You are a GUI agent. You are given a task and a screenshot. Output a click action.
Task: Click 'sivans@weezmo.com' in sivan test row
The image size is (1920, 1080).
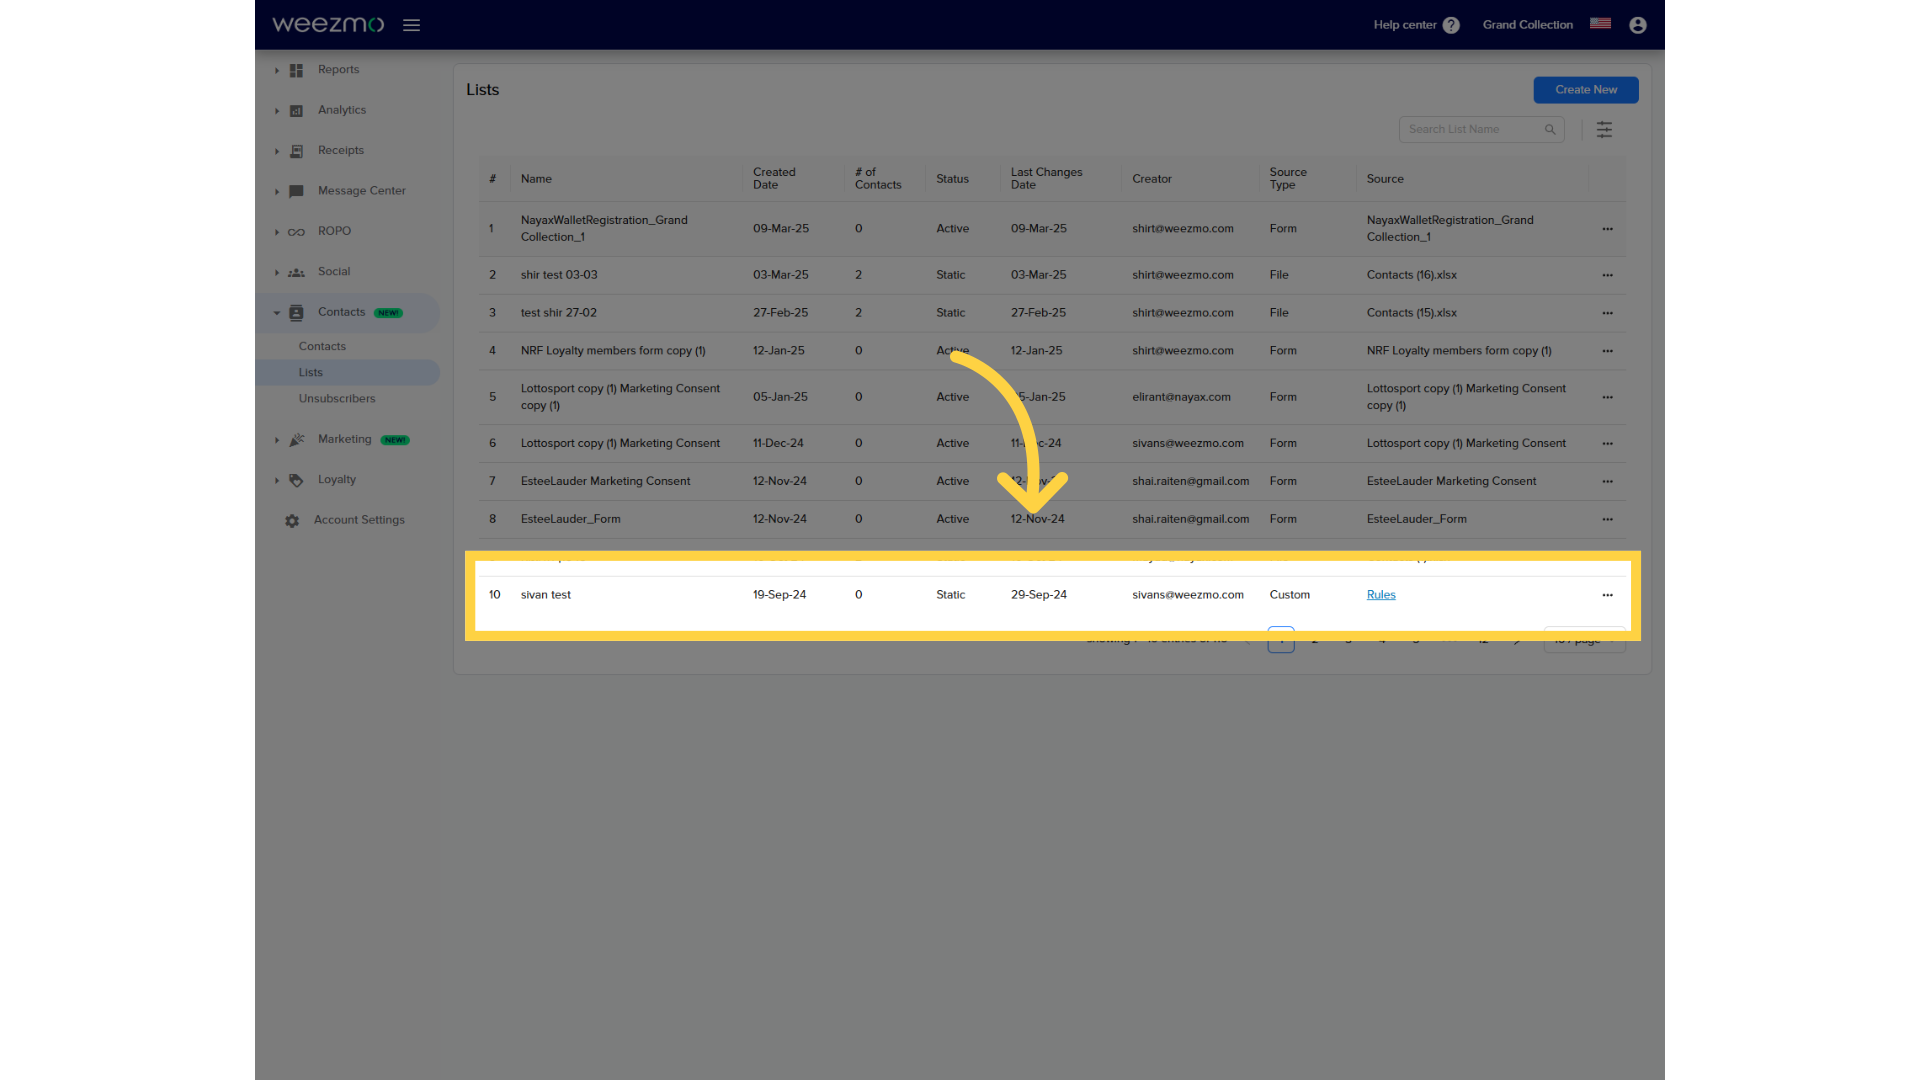tap(1188, 595)
